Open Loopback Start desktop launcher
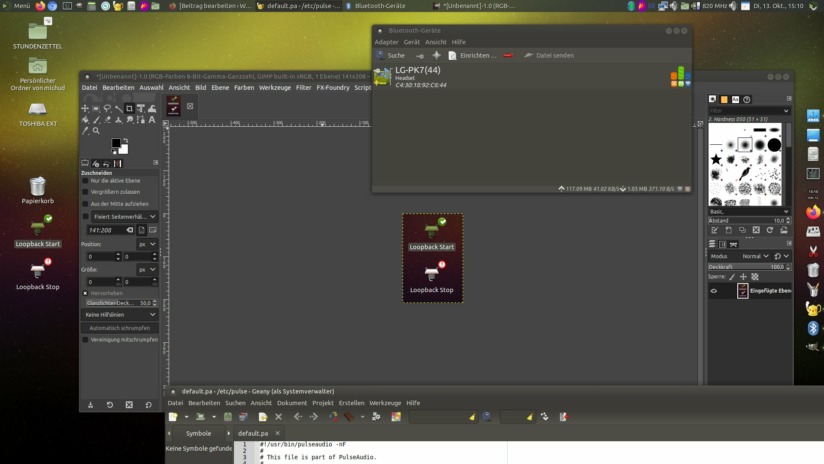The height and width of the screenshot is (464, 824). click(38, 232)
